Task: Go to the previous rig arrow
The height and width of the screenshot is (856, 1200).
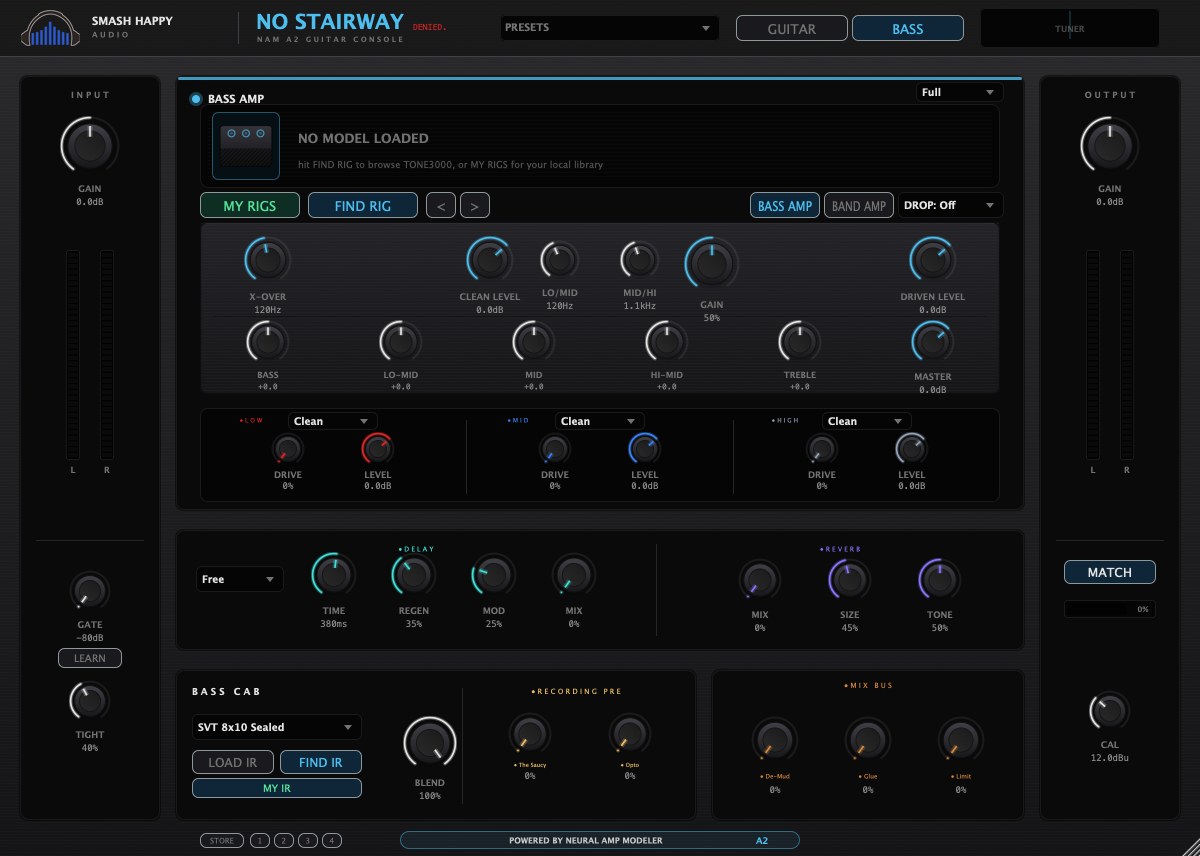Action: coord(441,206)
